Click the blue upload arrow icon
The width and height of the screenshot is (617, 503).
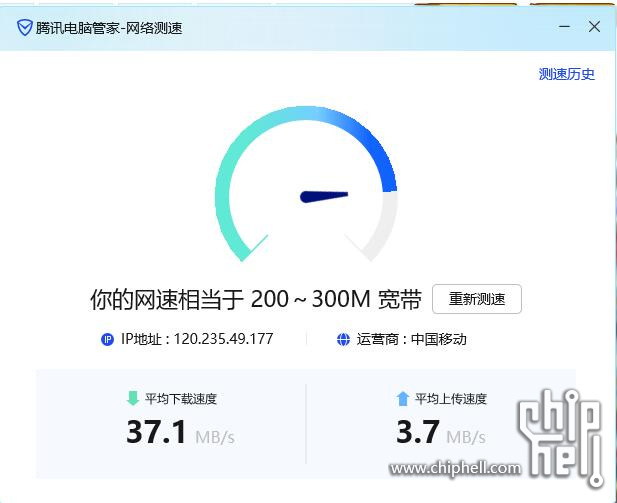[403, 398]
